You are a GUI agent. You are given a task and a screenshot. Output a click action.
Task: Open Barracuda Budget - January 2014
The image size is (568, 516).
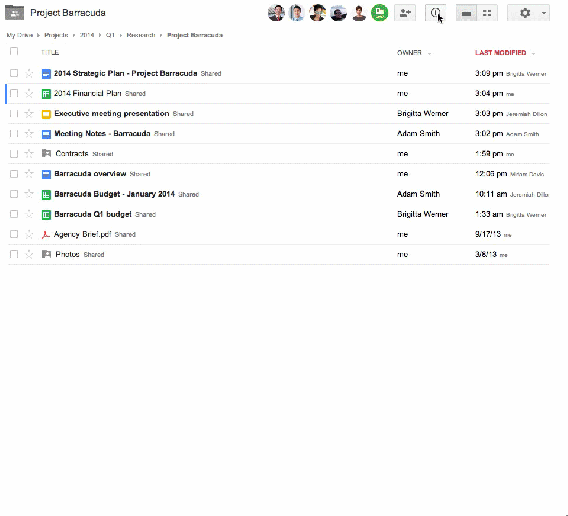pyautogui.click(x=114, y=194)
